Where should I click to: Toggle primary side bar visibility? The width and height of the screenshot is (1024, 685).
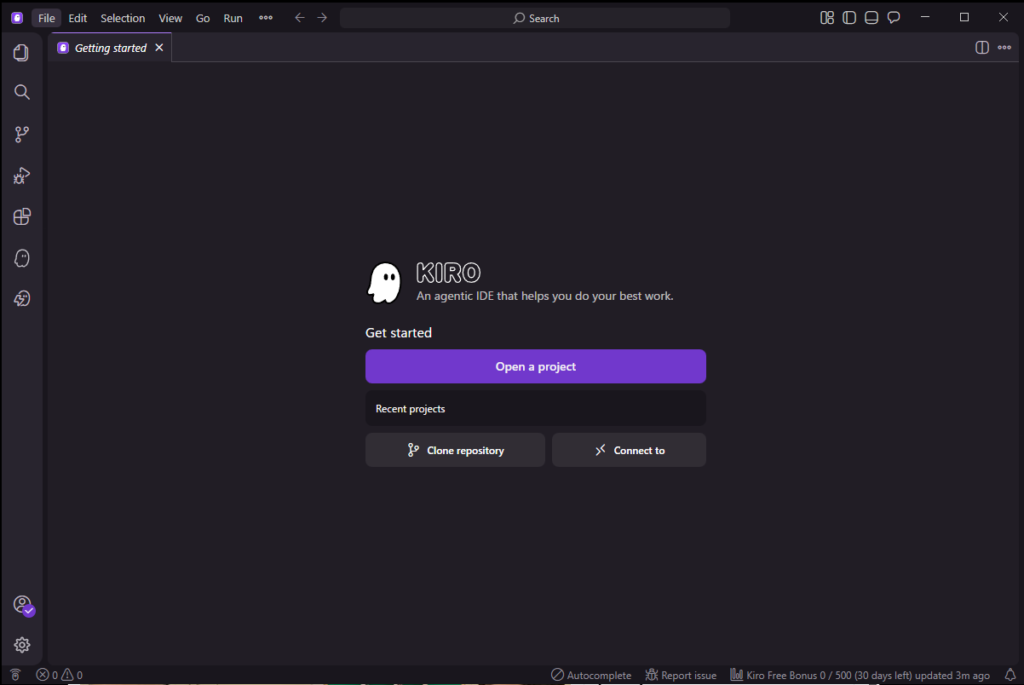click(x=849, y=18)
